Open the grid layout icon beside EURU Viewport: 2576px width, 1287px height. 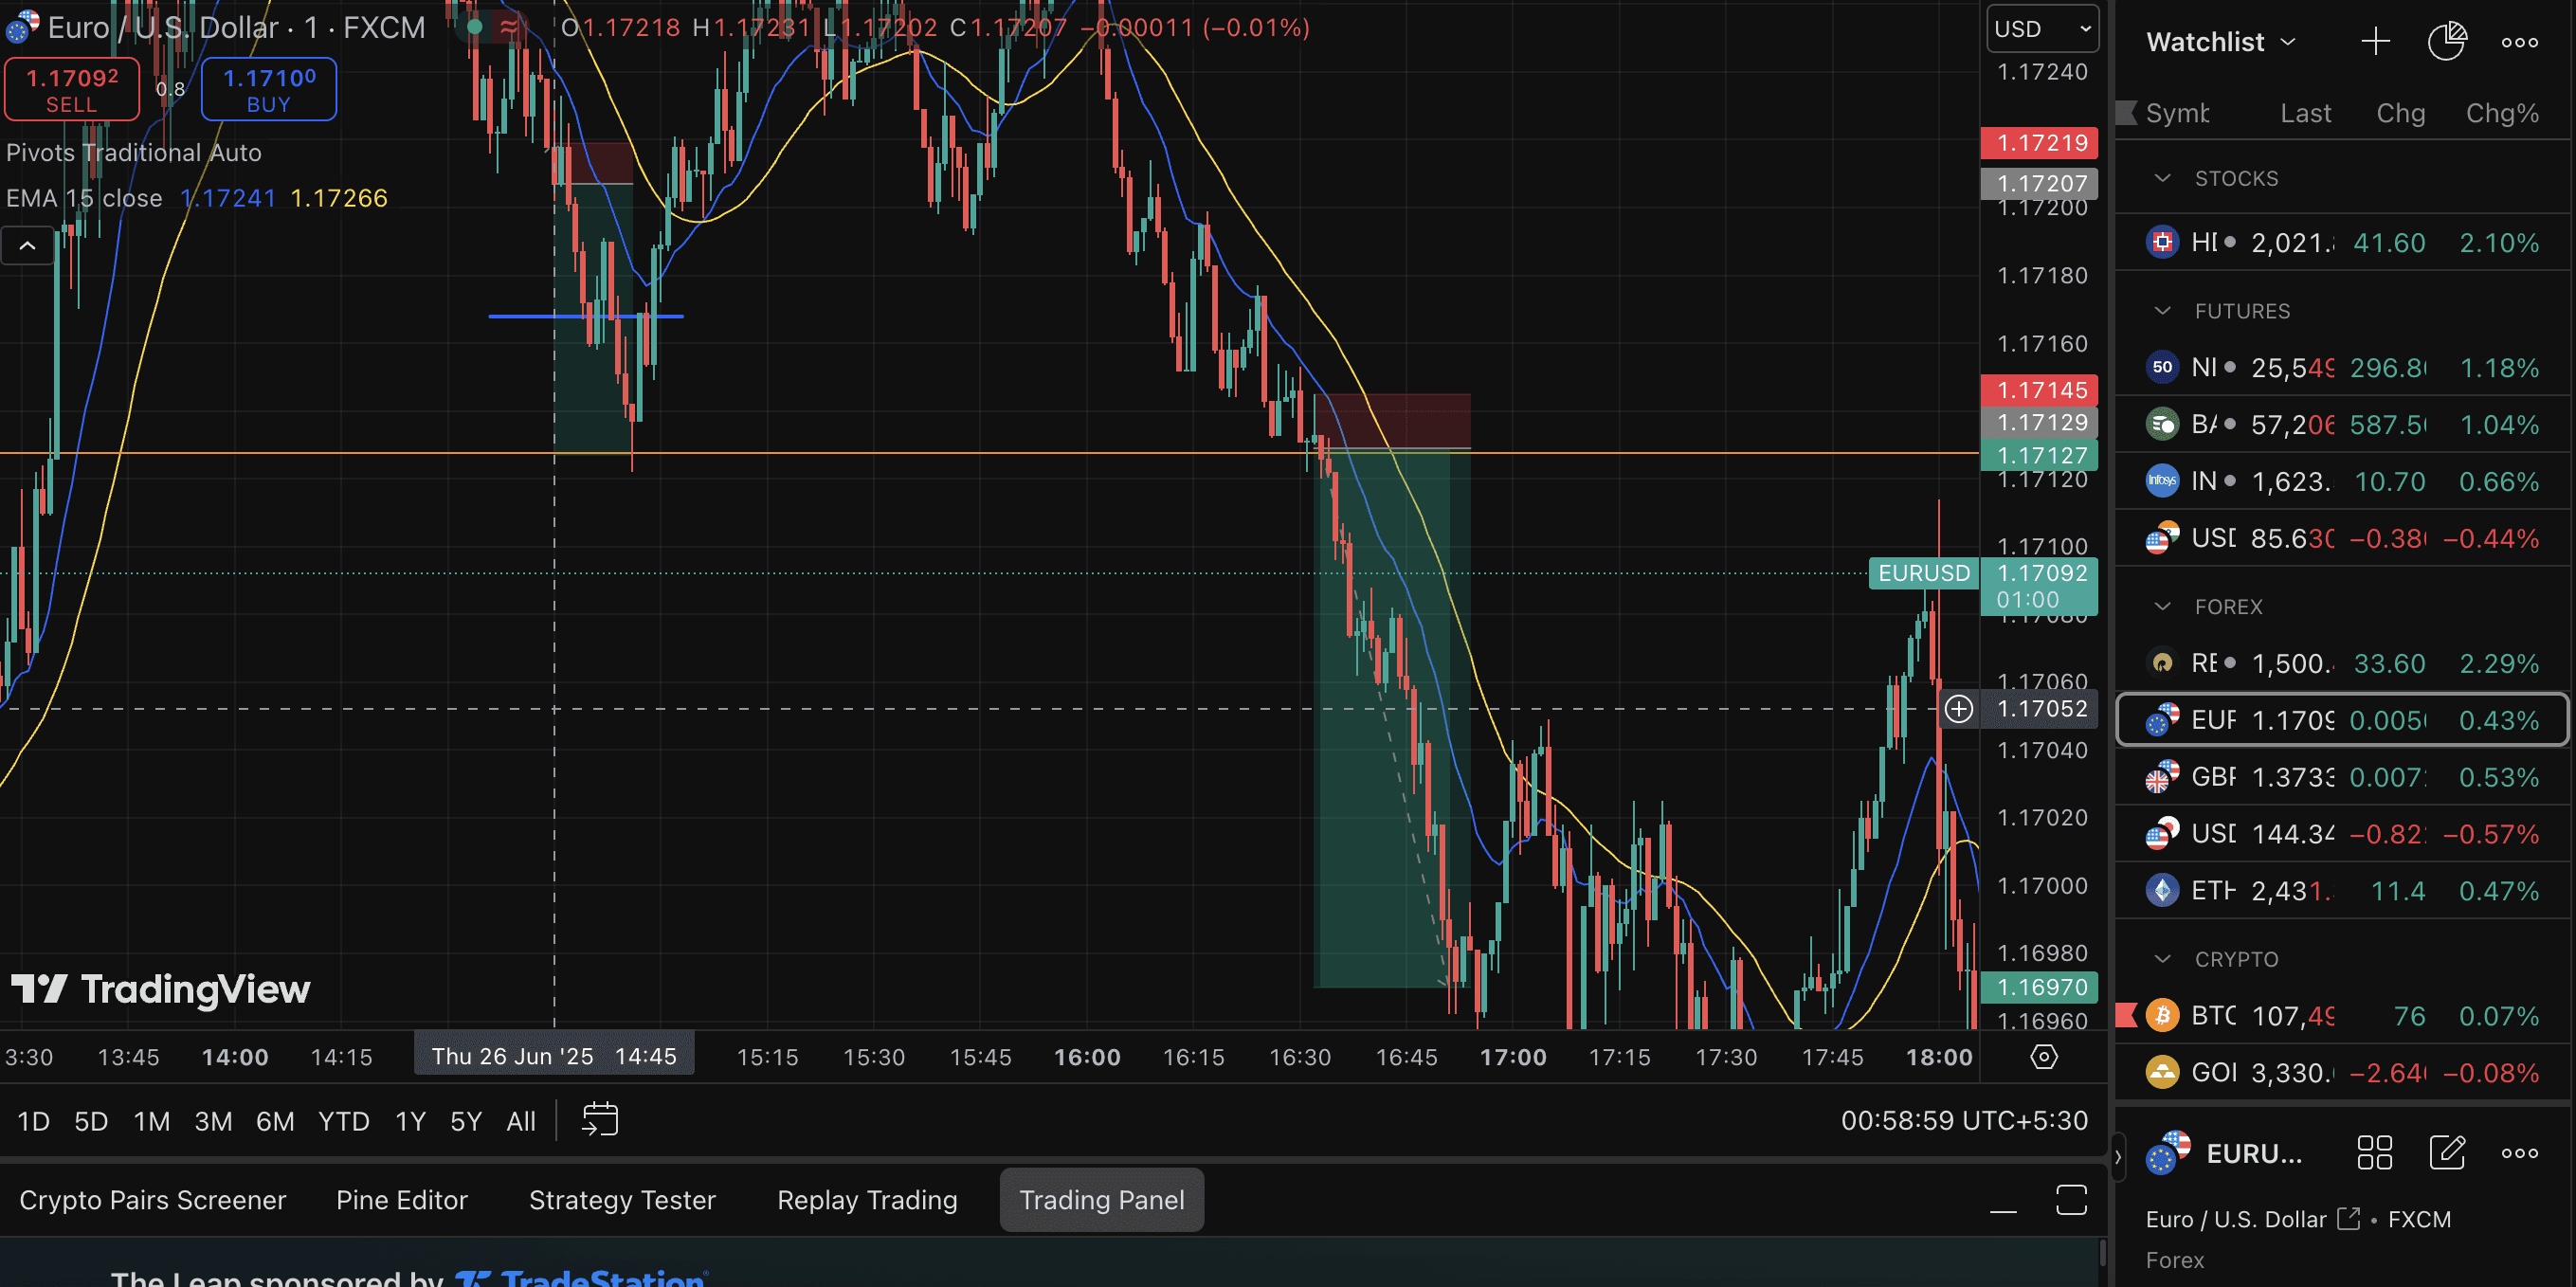[2374, 1153]
